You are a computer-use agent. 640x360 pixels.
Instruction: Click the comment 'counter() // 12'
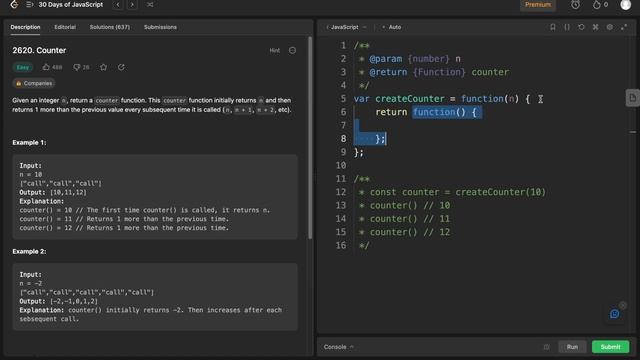coord(409,232)
